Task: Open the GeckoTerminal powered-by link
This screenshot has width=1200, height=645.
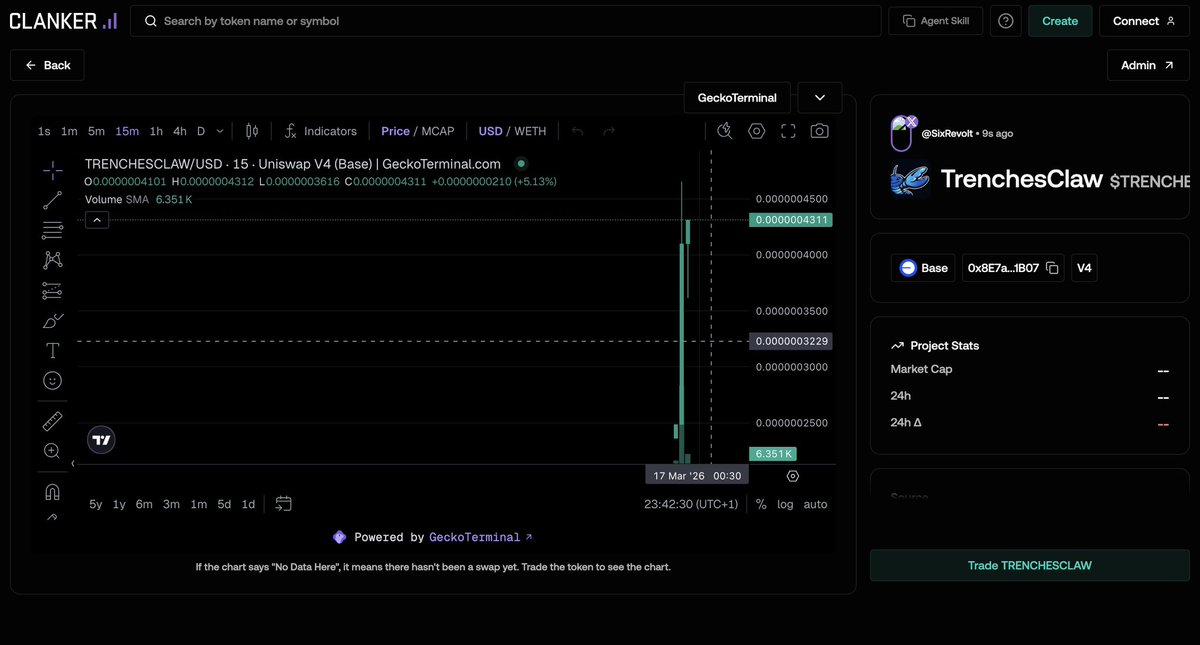Action: click(481, 537)
